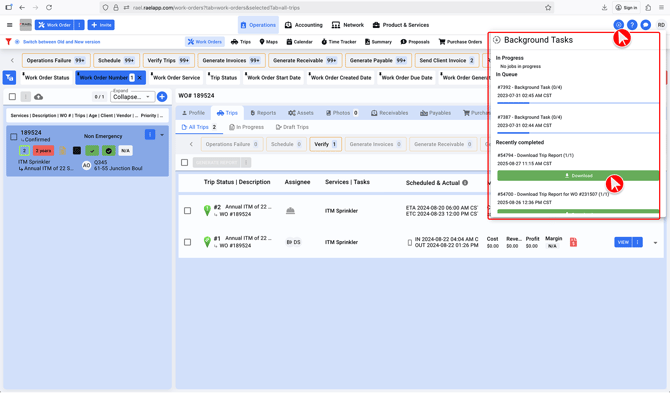This screenshot has height=393, width=670.
Task: Click the red PDF icon on trip #1
Action: coord(573,242)
